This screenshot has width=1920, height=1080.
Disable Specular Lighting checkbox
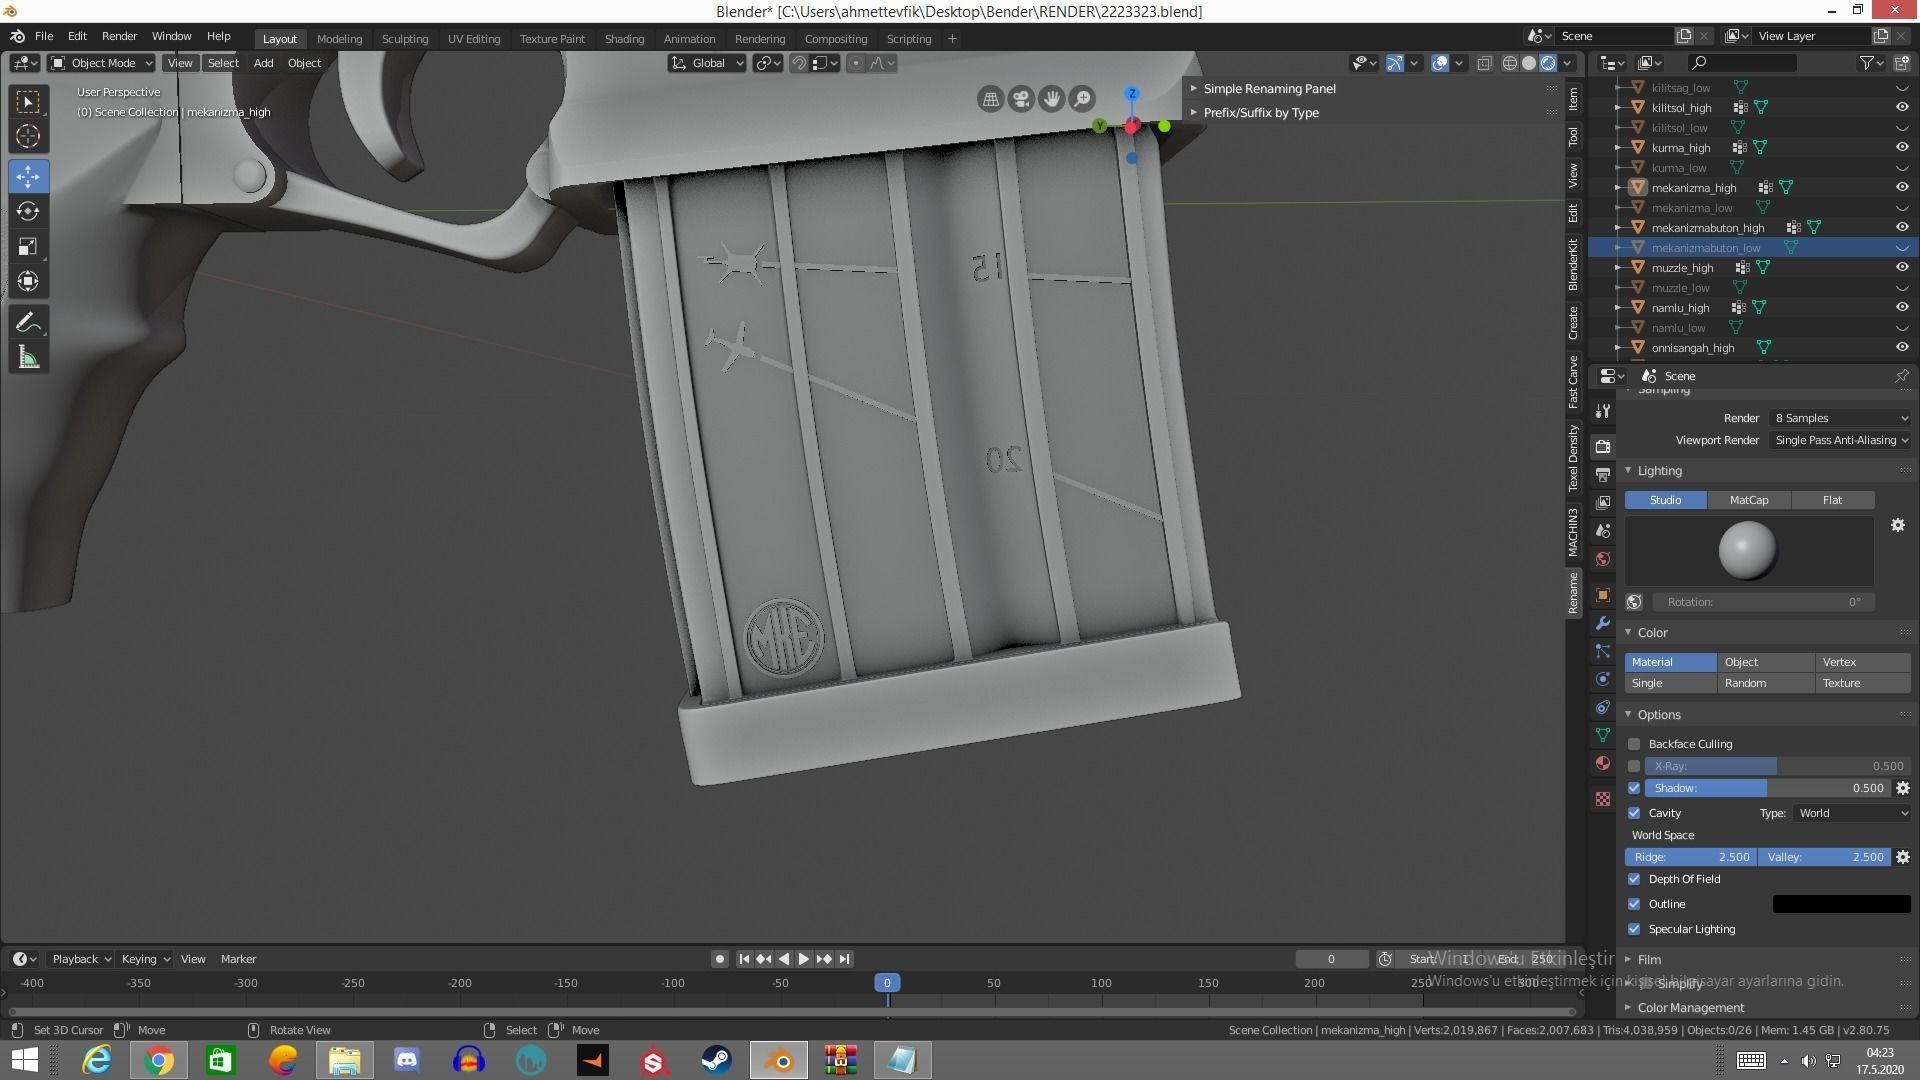[x=1634, y=929]
